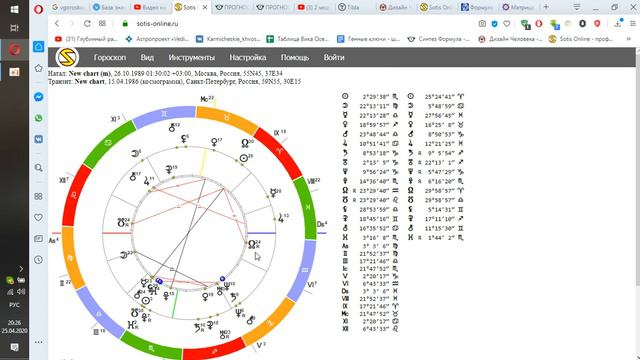
Task: Open the Астропроект «Vedi» bookmark
Action: [x=157, y=39]
